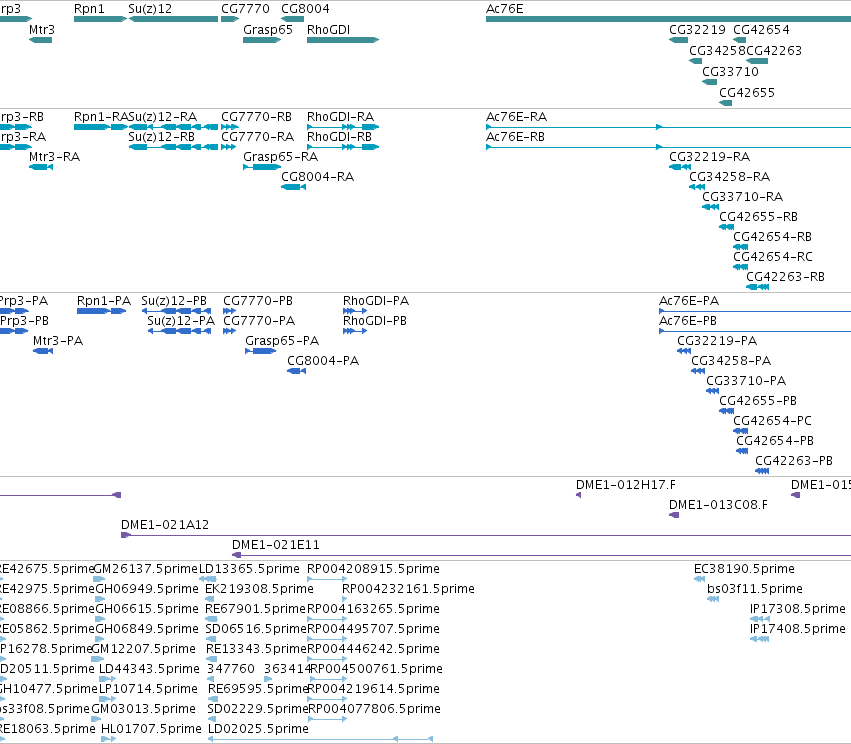The height and width of the screenshot is (744, 851).
Task: Select the Su(z)12-RB transcript label
Action: (x=161, y=137)
